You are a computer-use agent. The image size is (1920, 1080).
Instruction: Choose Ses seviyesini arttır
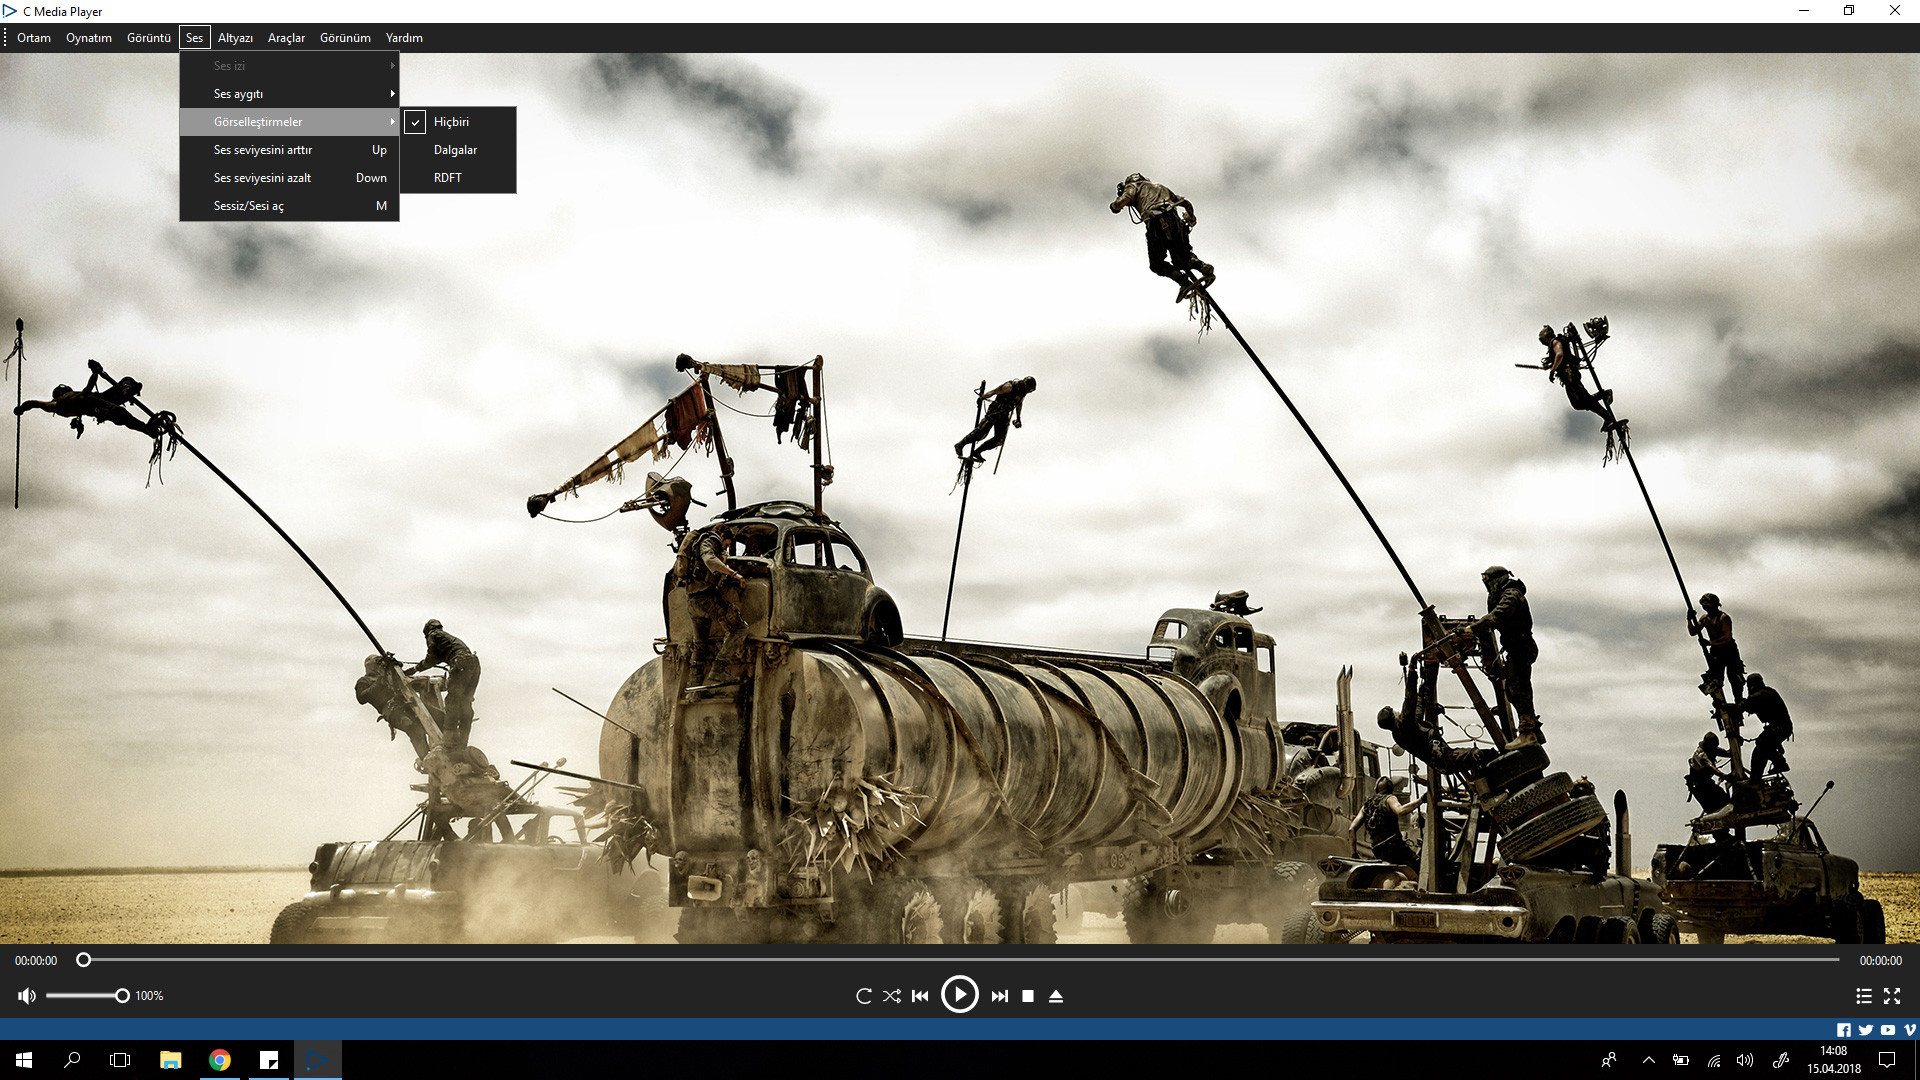coord(290,150)
